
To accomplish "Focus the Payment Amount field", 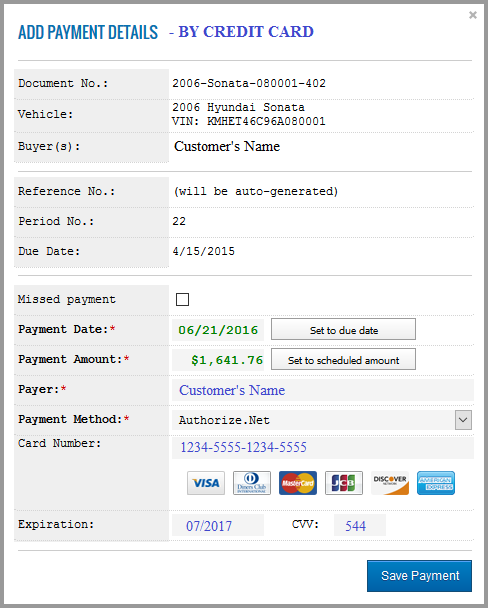I will 218,360.
